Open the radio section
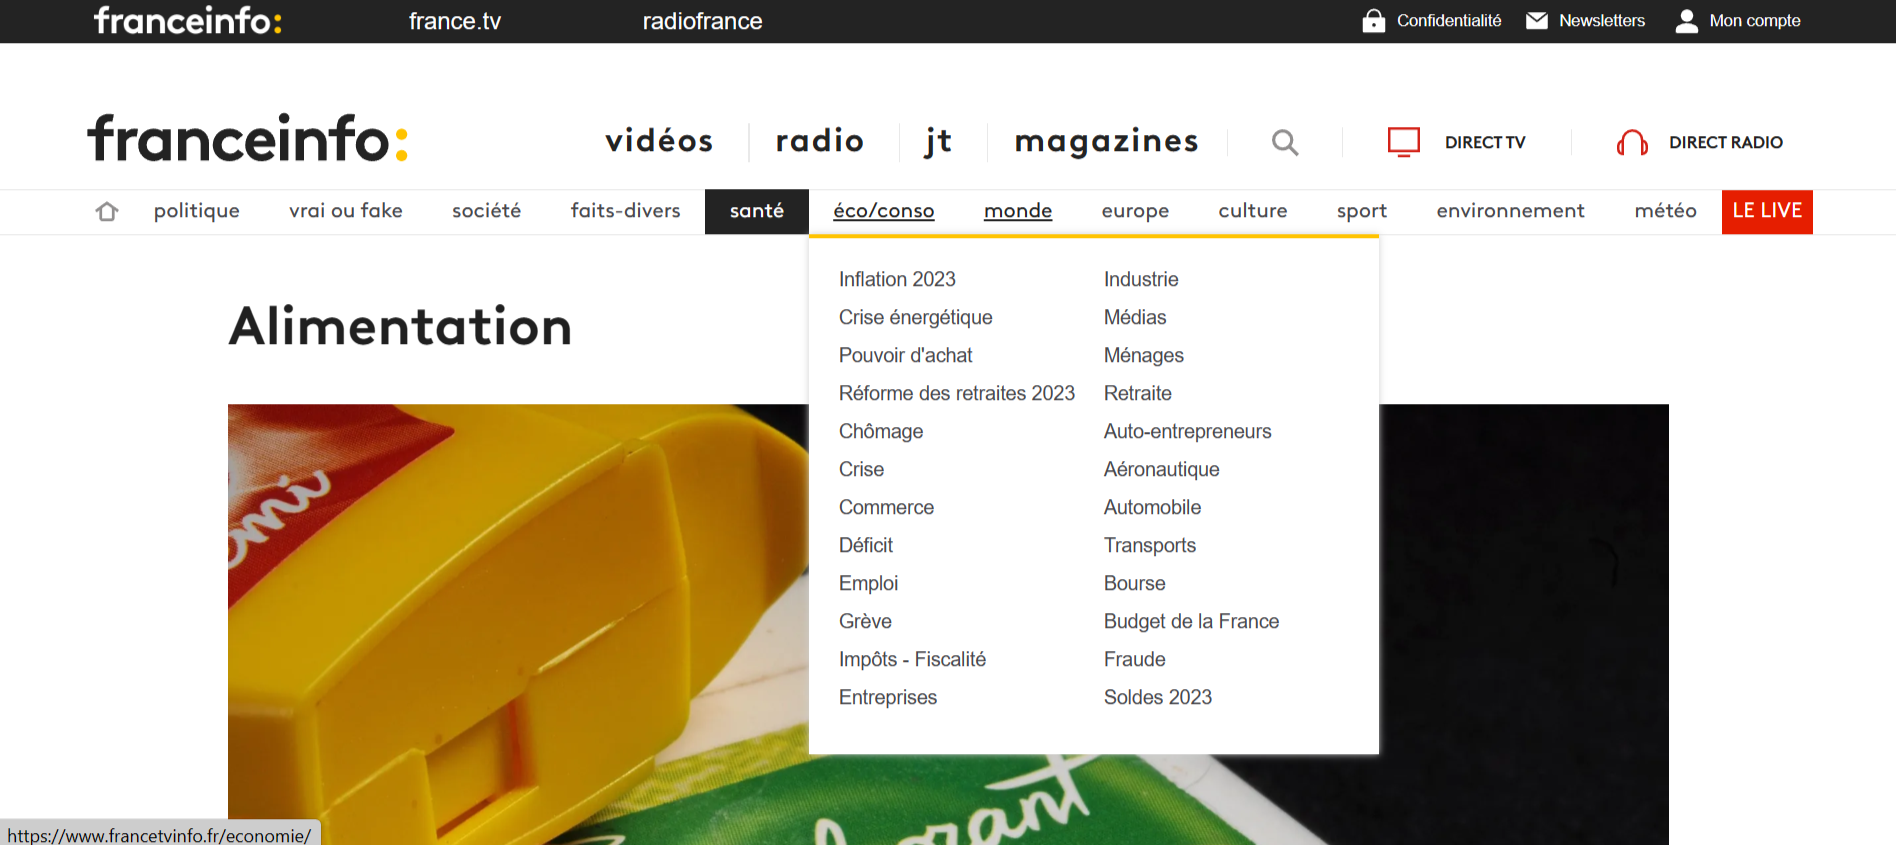Image resolution: width=1896 pixels, height=845 pixels. pyautogui.click(x=820, y=141)
